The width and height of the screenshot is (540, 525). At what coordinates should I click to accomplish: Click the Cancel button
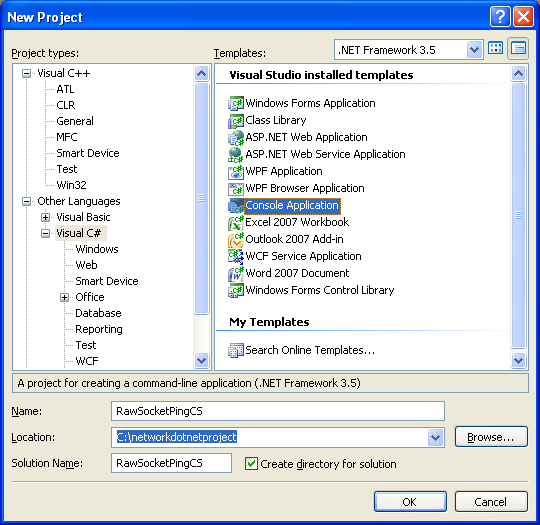tap(491, 502)
